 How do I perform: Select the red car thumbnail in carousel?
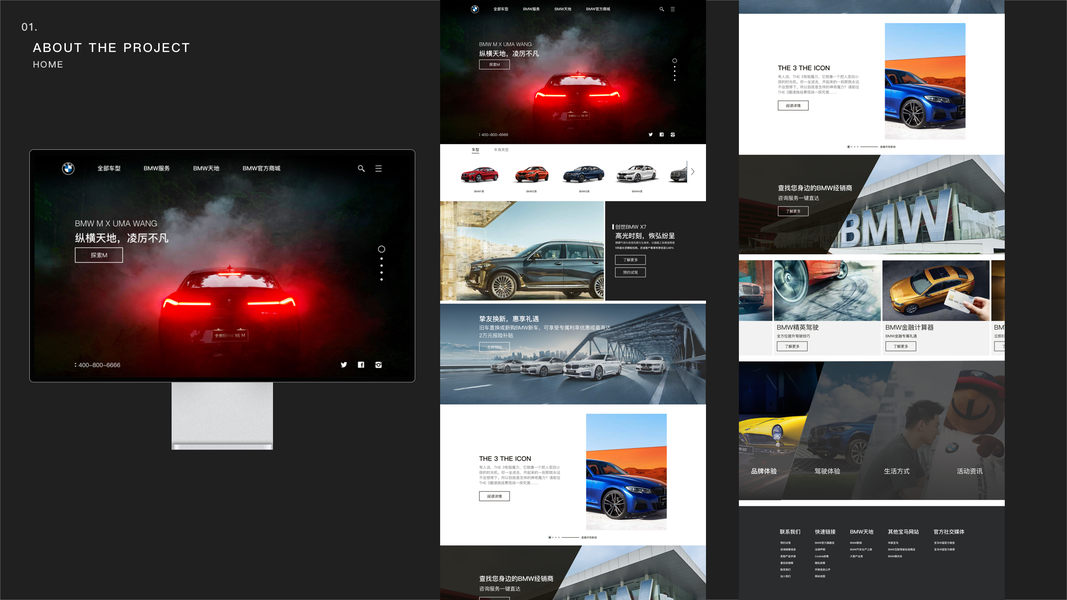[x=479, y=175]
